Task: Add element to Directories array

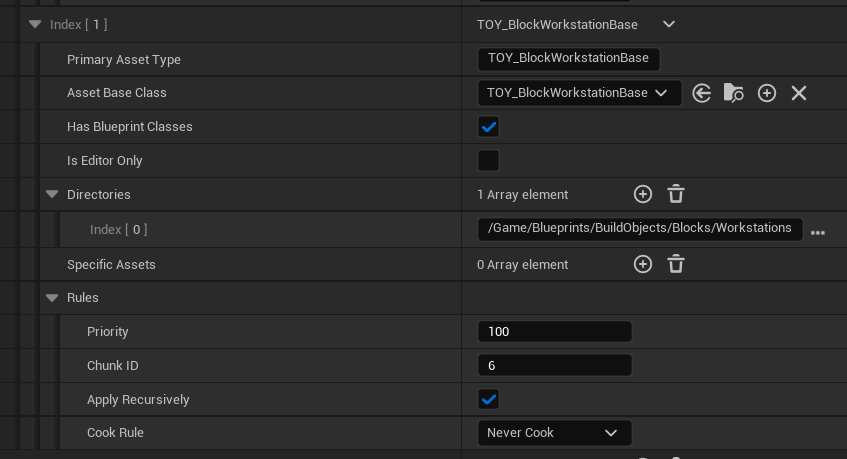Action: (643, 194)
